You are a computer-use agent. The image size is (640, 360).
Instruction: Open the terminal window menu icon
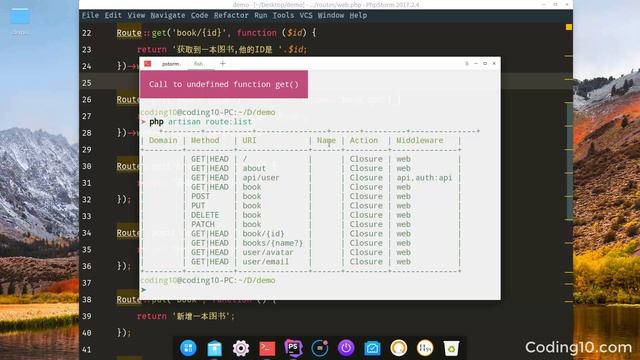(467, 64)
